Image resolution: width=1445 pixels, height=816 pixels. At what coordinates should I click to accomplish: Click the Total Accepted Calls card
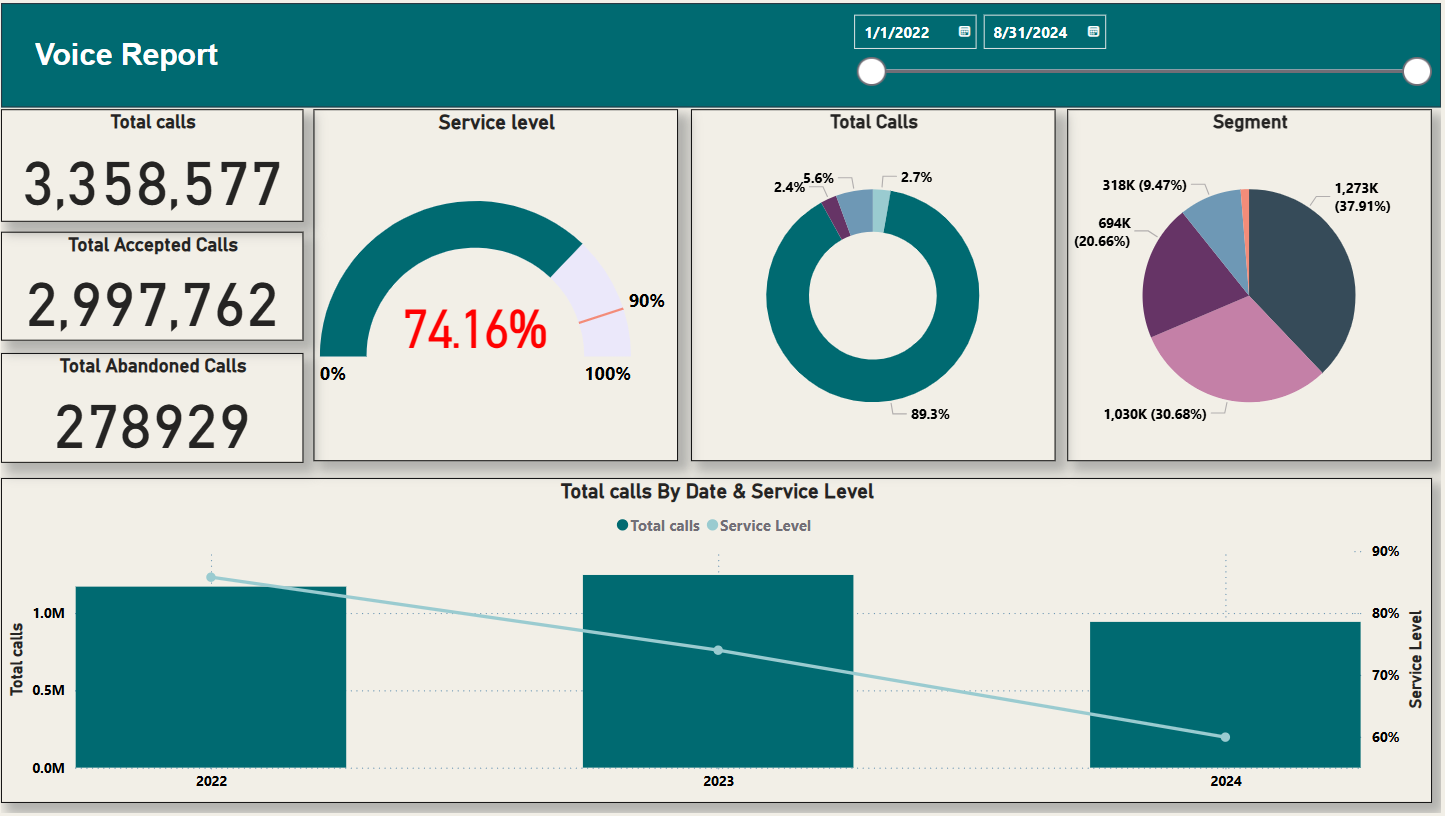(x=152, y=287)
